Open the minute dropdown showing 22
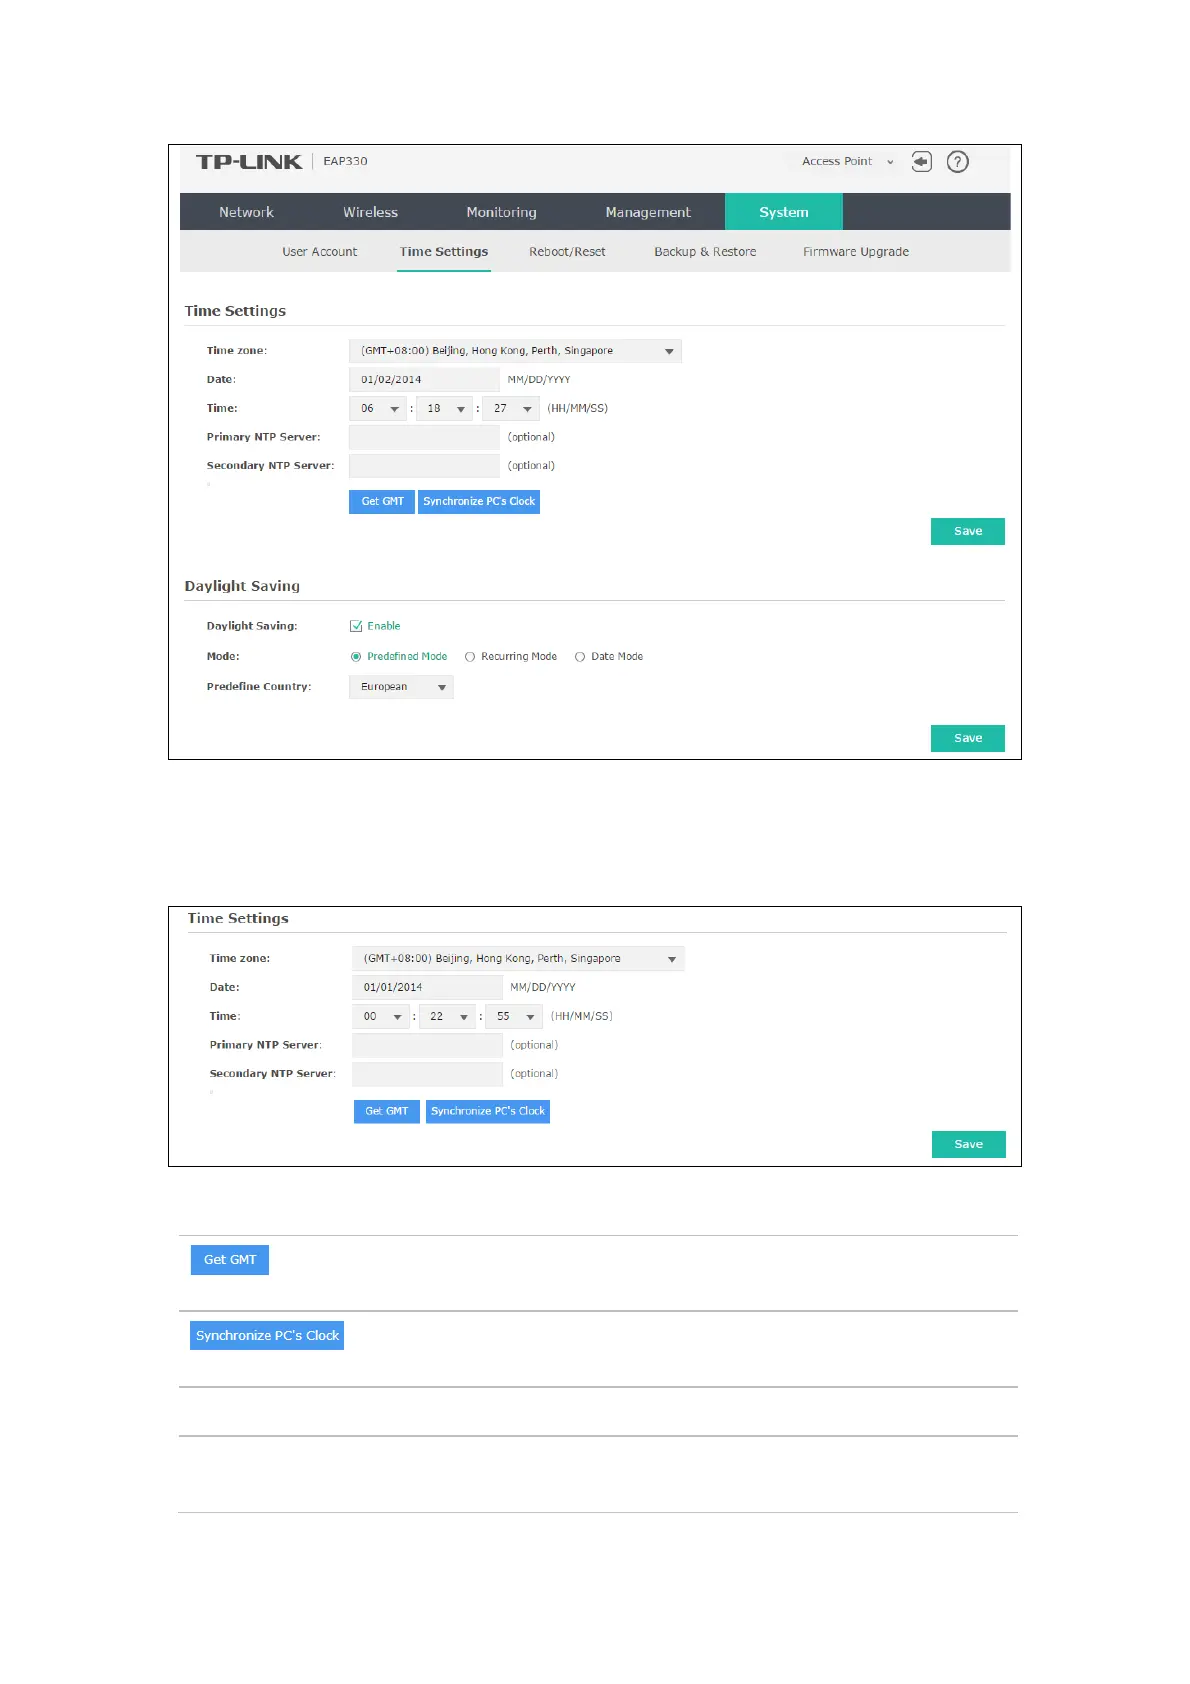This screenshot has width=1190, height=1684. 447,1017
